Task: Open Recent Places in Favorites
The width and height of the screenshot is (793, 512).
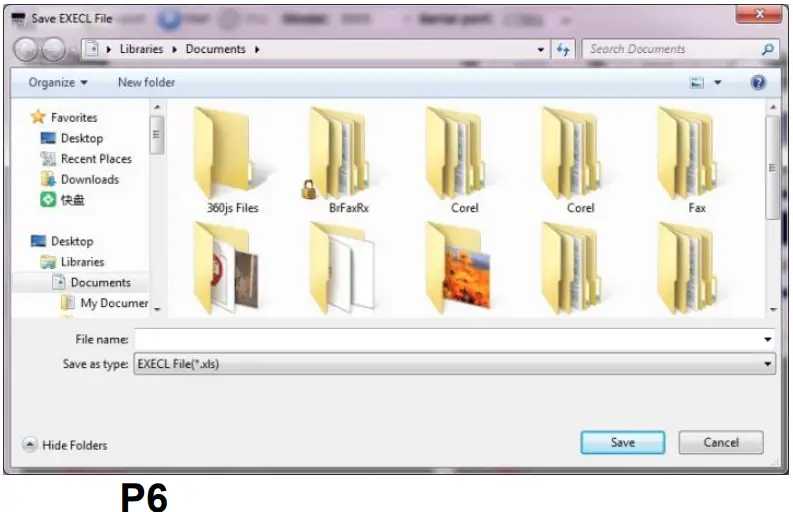Action: click(86, 159)
